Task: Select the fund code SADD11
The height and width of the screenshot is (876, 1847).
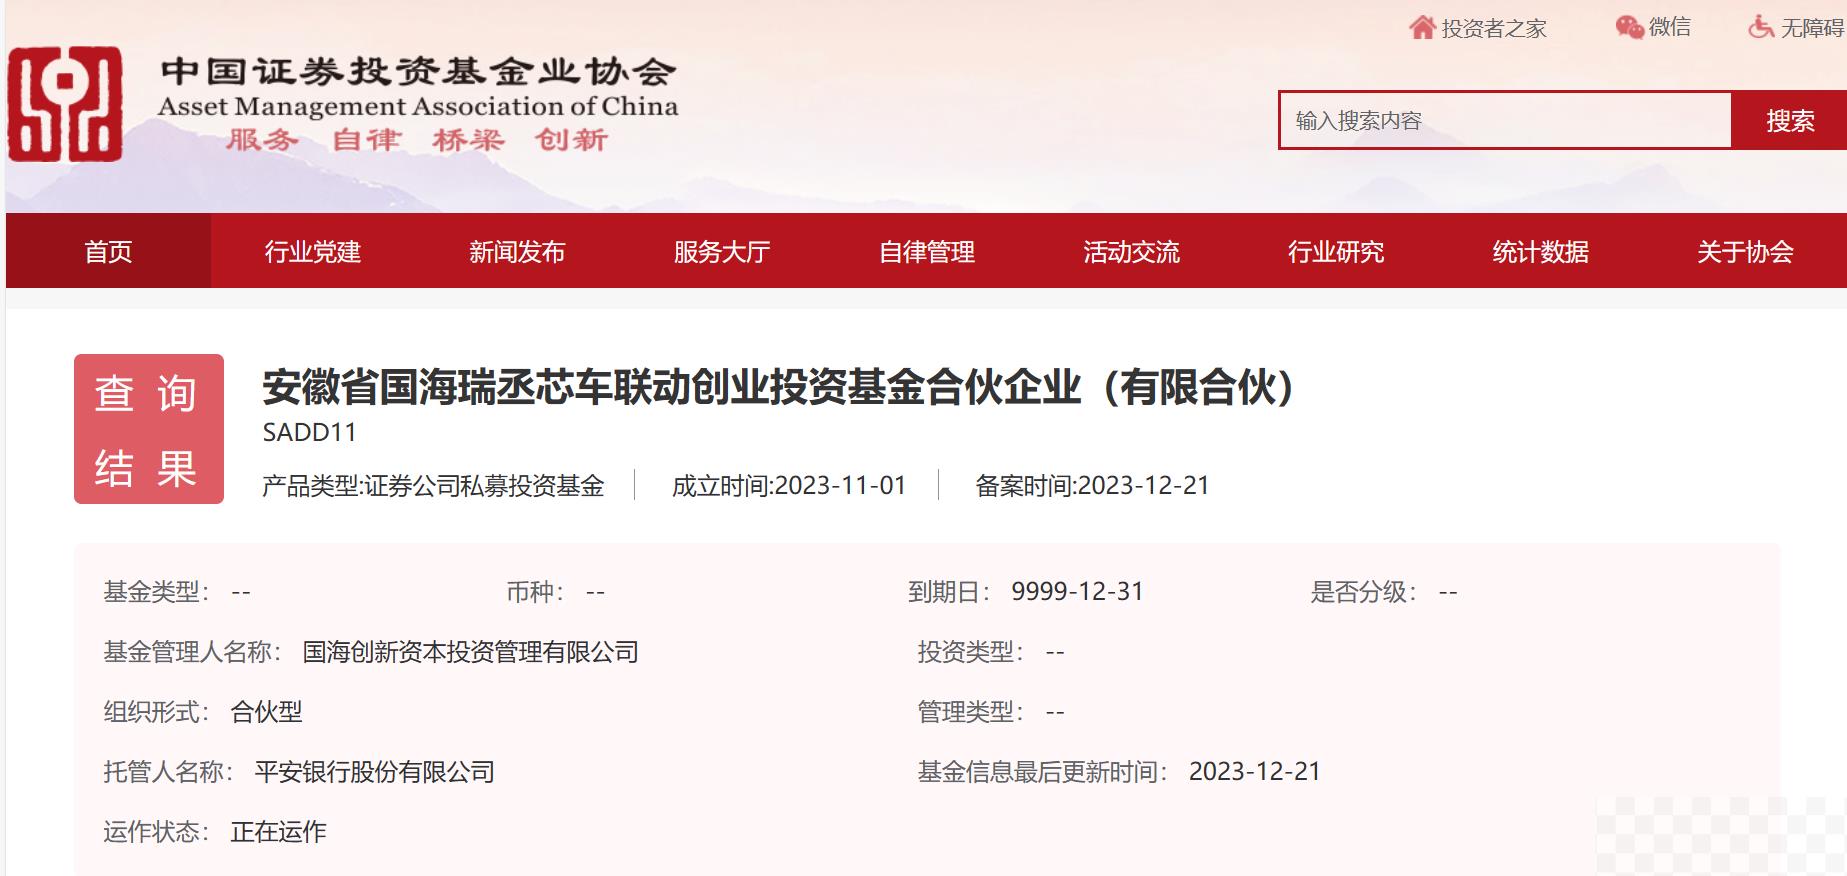Action: [309, 432]
